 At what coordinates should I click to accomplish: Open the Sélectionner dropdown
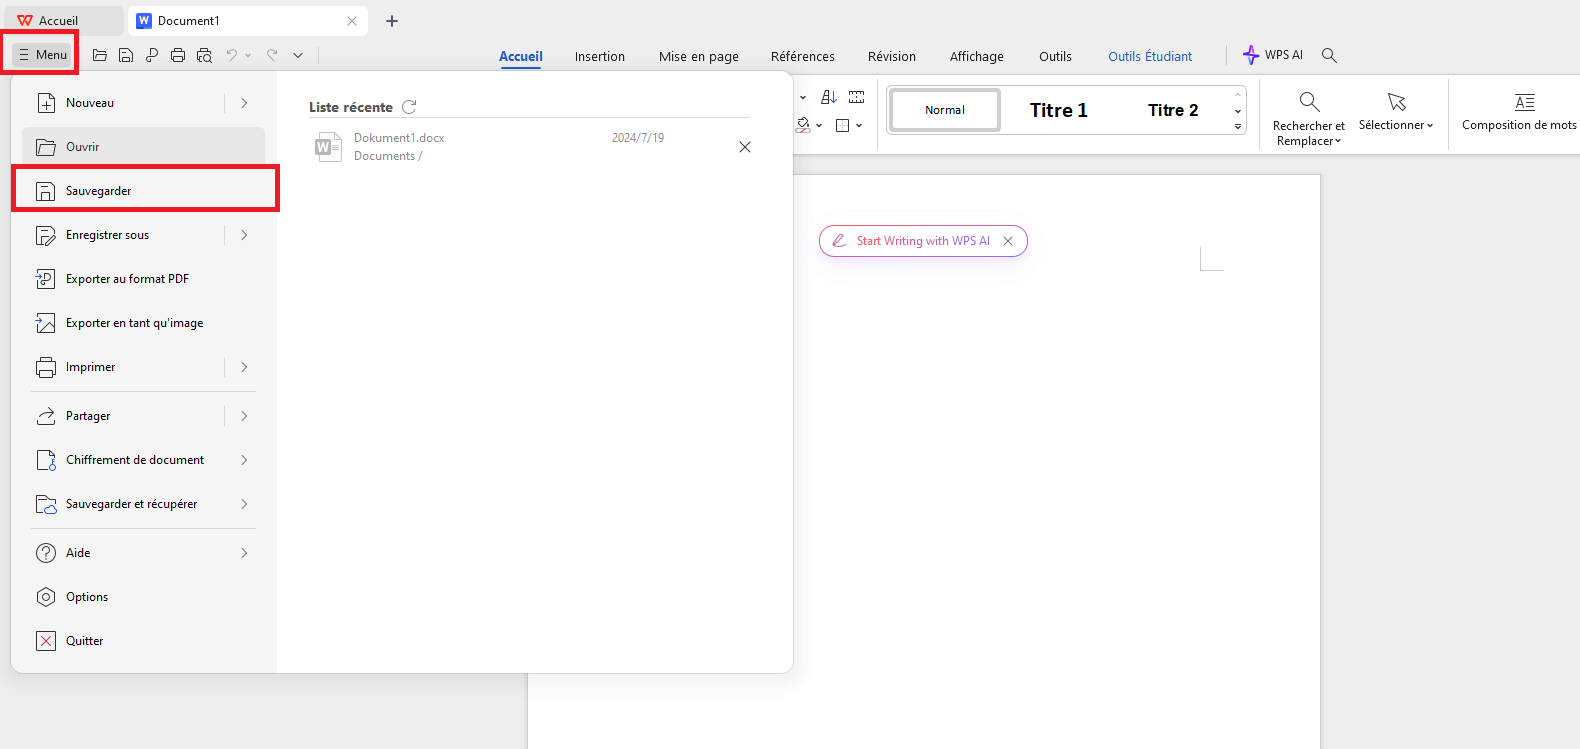click(x=1396, y=113)
